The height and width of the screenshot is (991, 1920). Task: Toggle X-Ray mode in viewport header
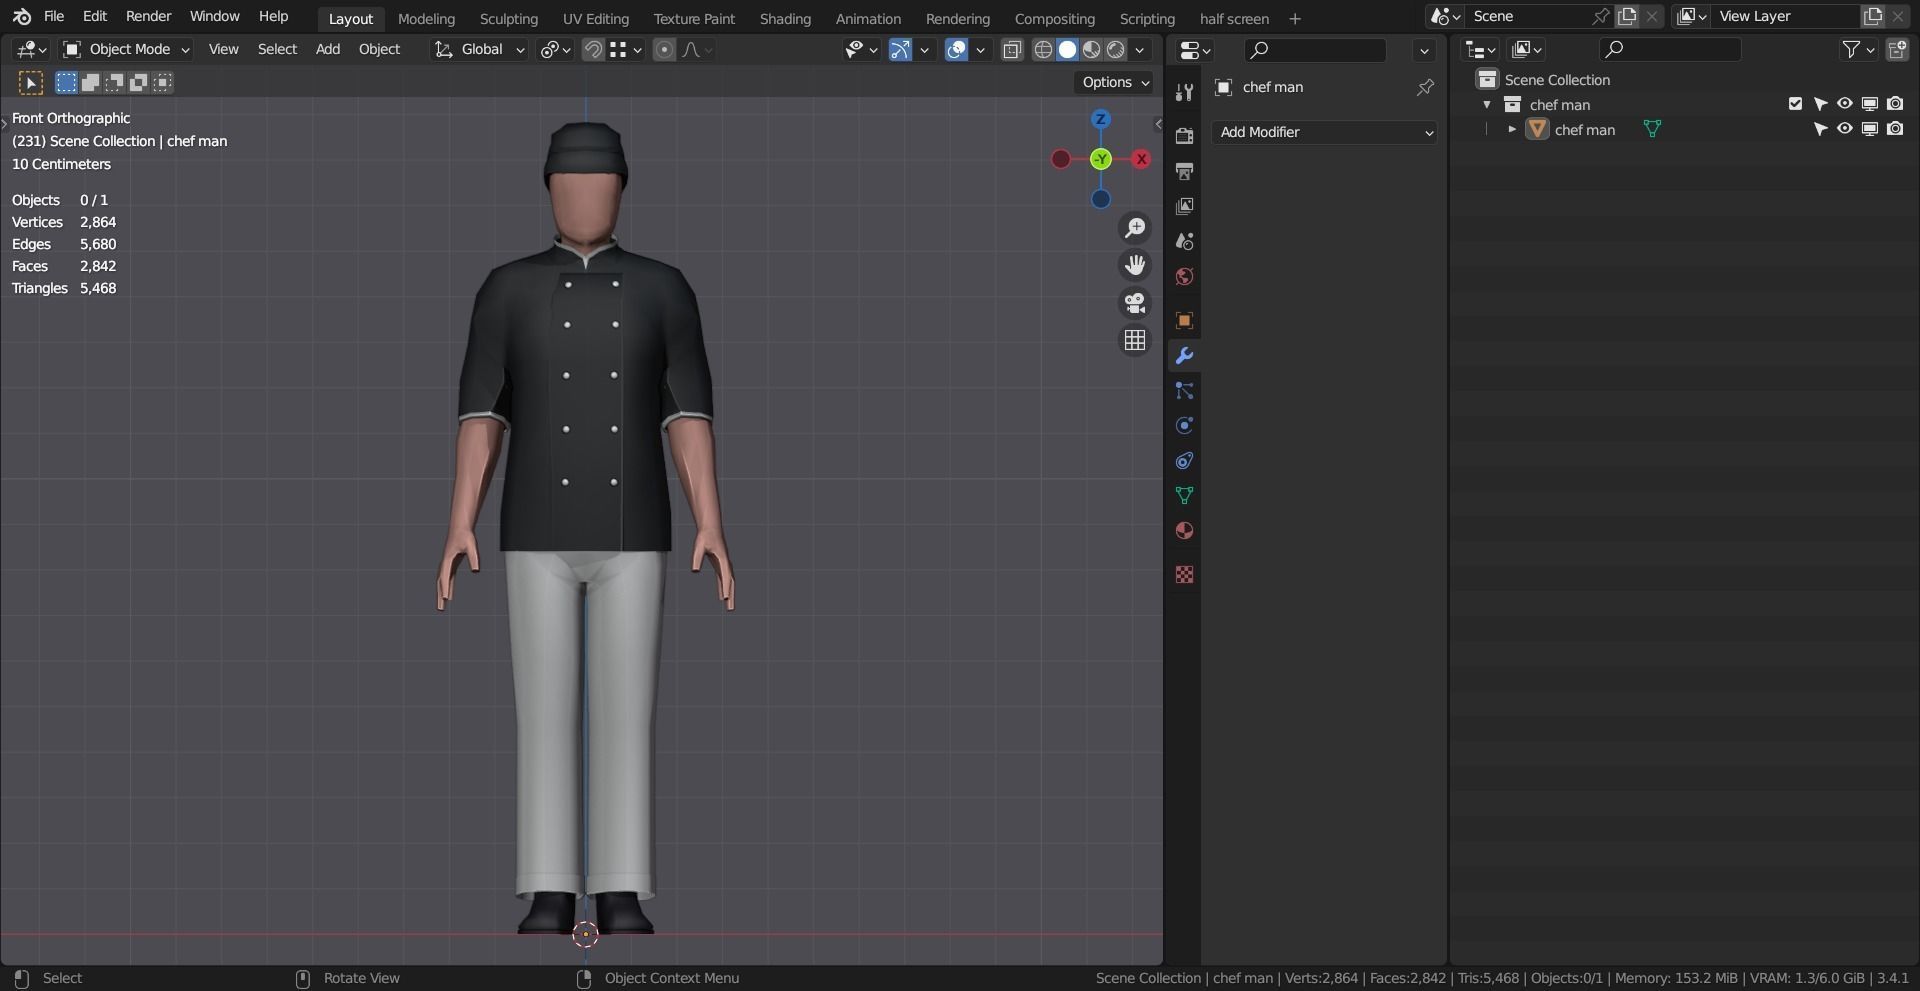[x=1012, y=50]
